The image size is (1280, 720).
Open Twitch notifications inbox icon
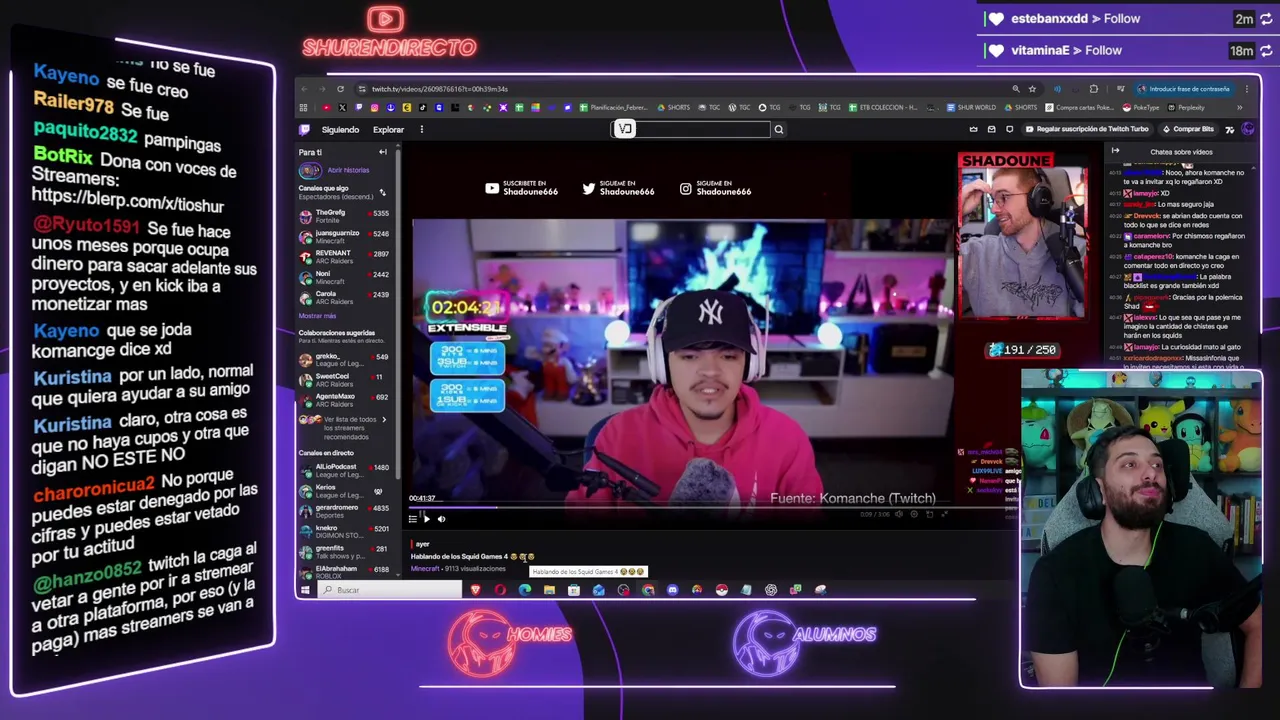coord(992,129)
